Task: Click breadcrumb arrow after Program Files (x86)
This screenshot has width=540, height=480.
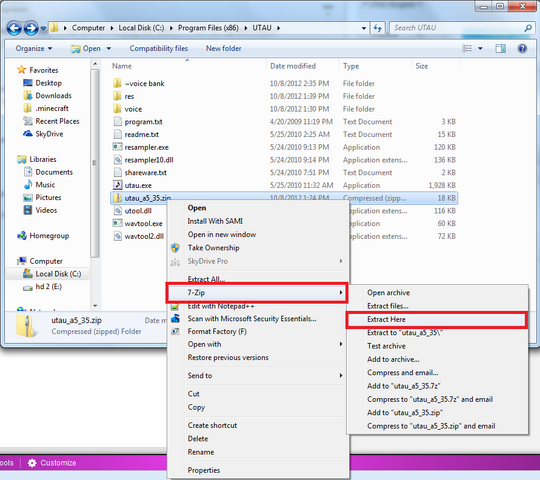Action: (x=246, y=28)
